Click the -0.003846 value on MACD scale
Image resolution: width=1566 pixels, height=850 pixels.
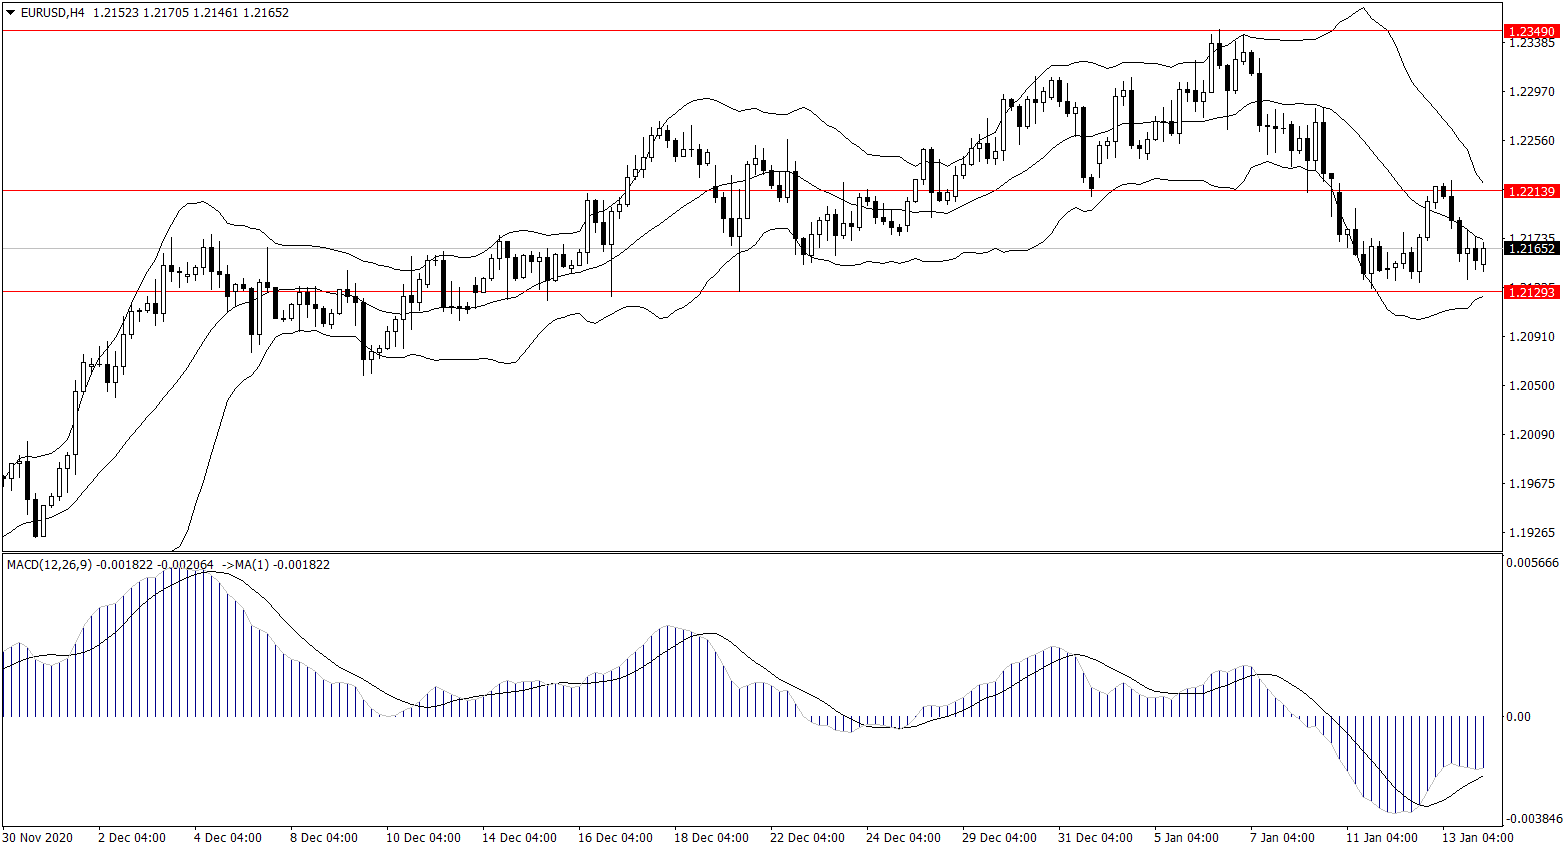[1532, 818]
